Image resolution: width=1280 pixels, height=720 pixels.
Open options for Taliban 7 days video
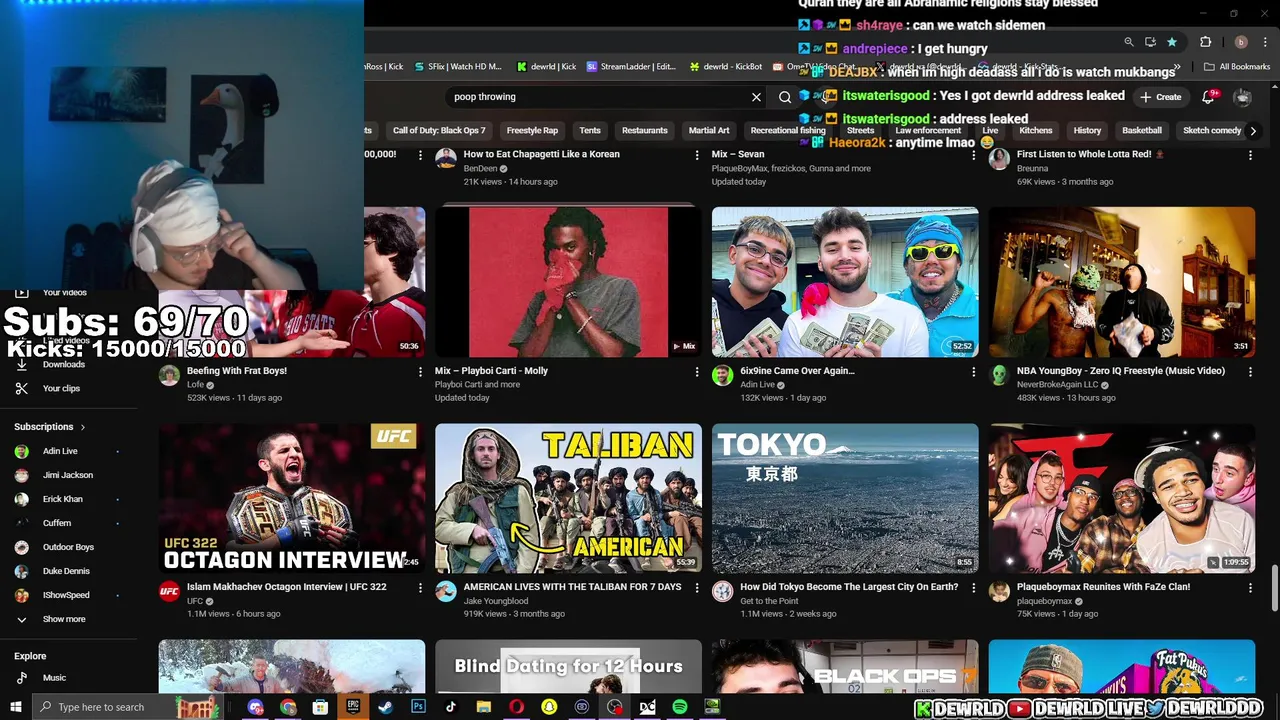click(x=697, y=587)
